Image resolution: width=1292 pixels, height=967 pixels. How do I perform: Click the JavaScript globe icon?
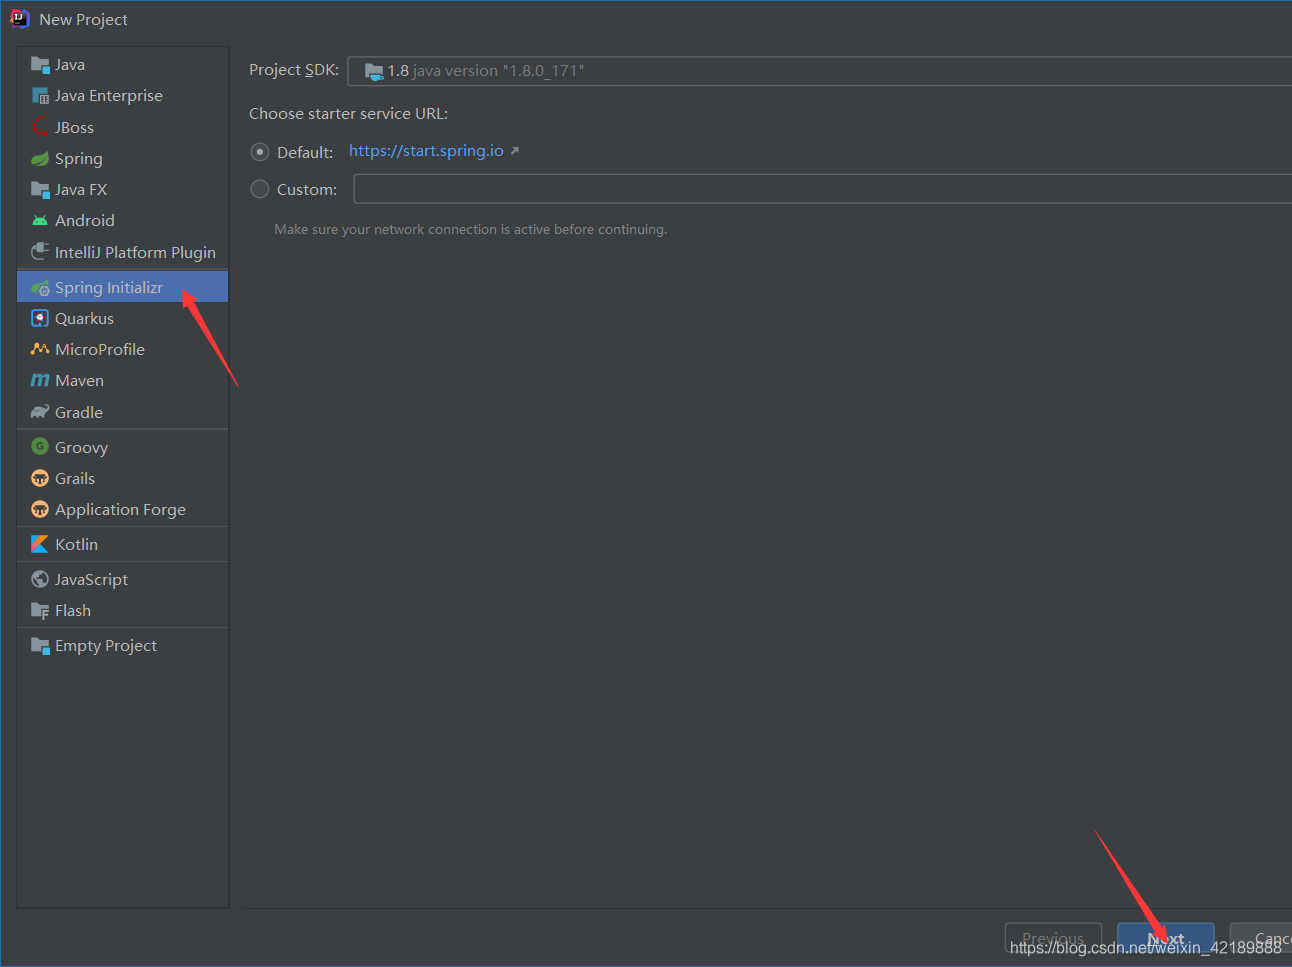[x=40, y=579]
